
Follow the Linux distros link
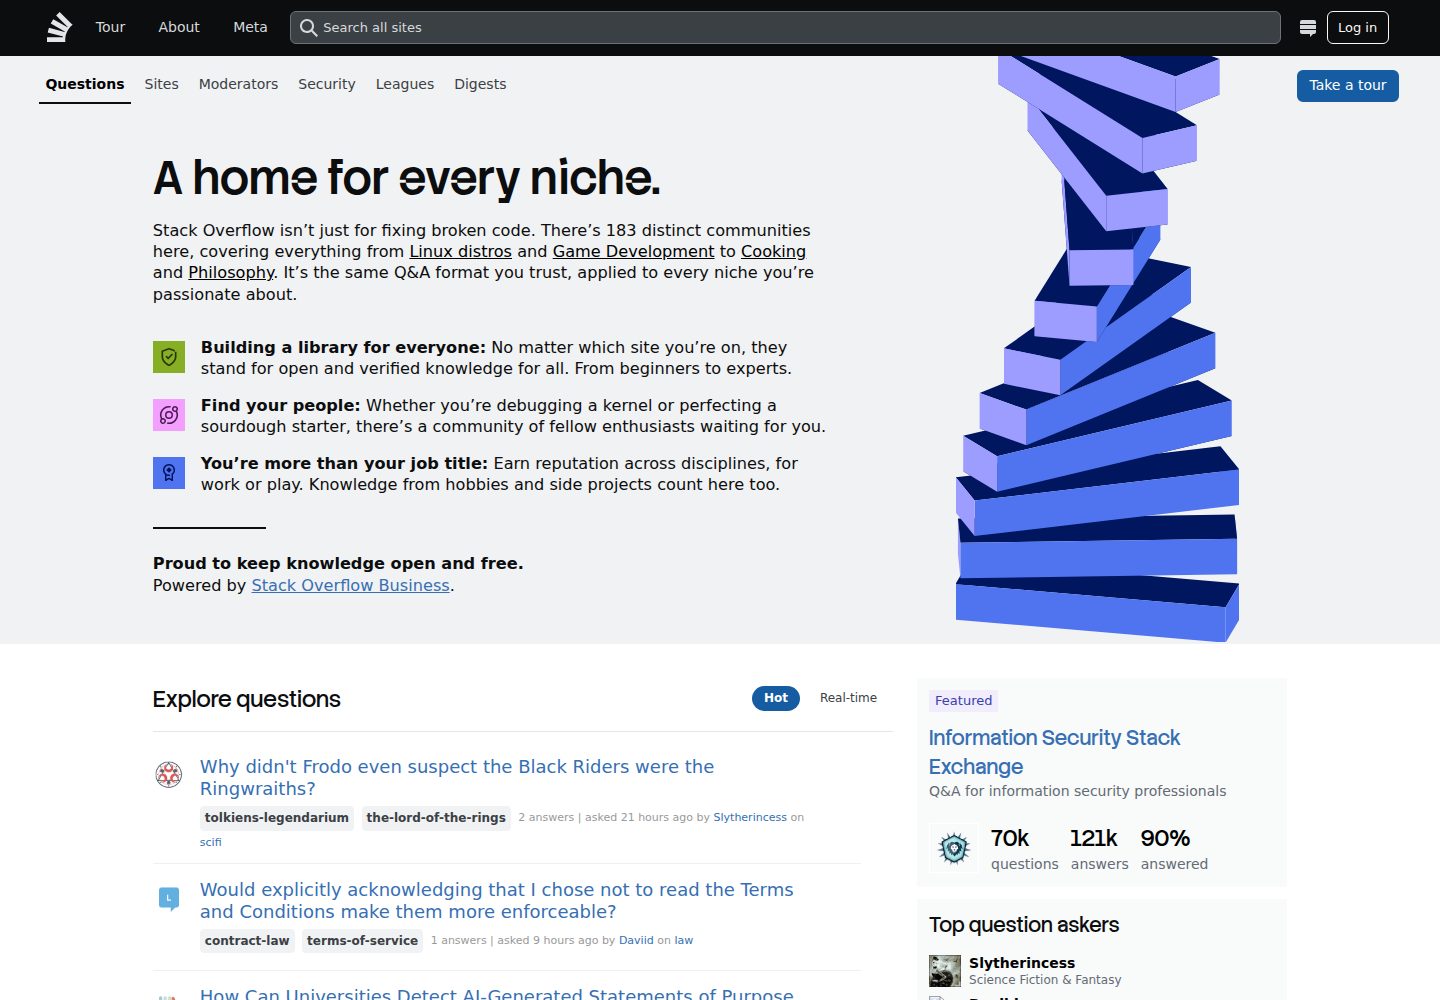click(460, 252)
